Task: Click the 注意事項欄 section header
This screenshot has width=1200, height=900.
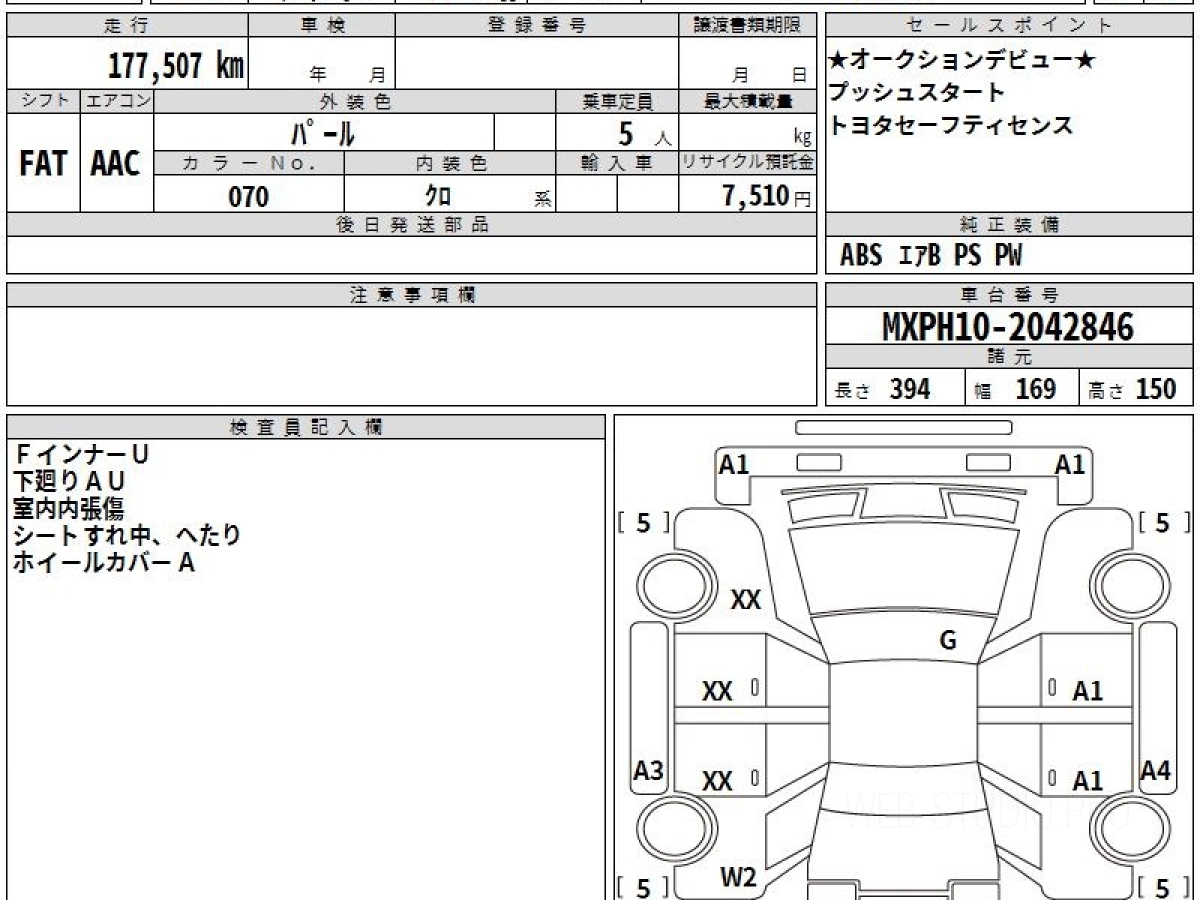Action: point(412,295)
